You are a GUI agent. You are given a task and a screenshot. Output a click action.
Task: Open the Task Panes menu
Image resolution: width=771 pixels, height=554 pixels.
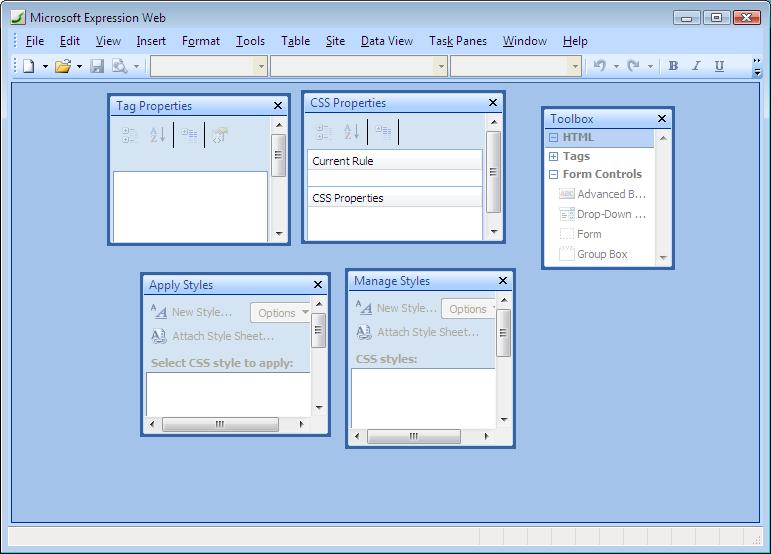tap(458, 41)
